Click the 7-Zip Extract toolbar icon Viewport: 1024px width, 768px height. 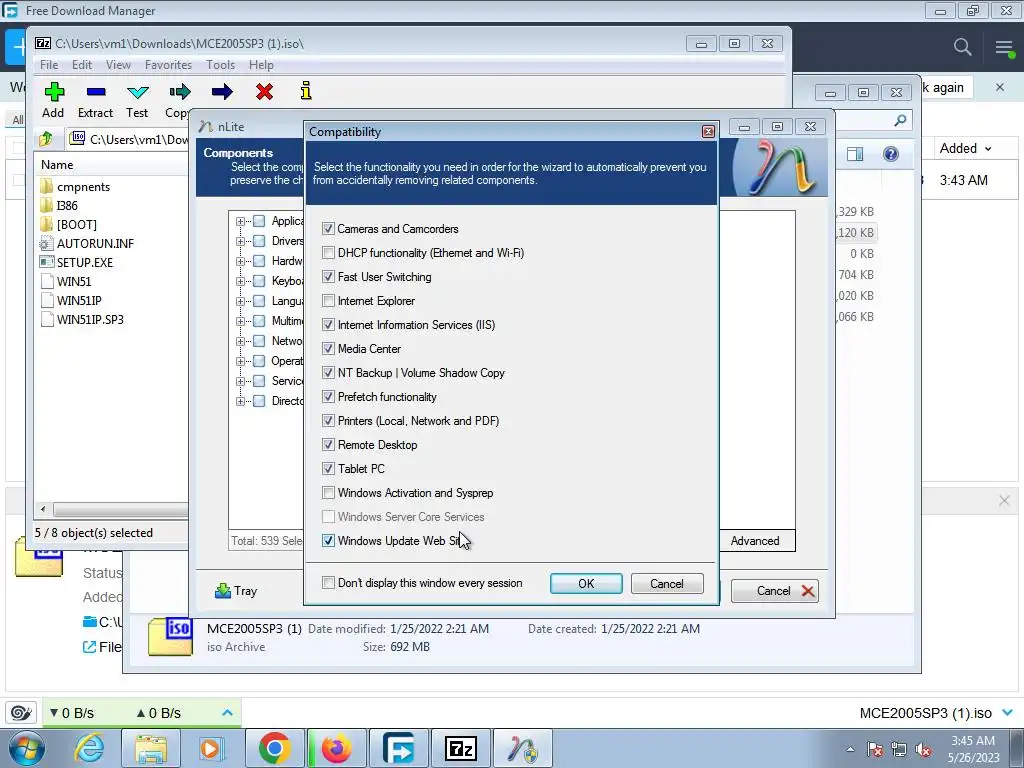pos(96,92)
